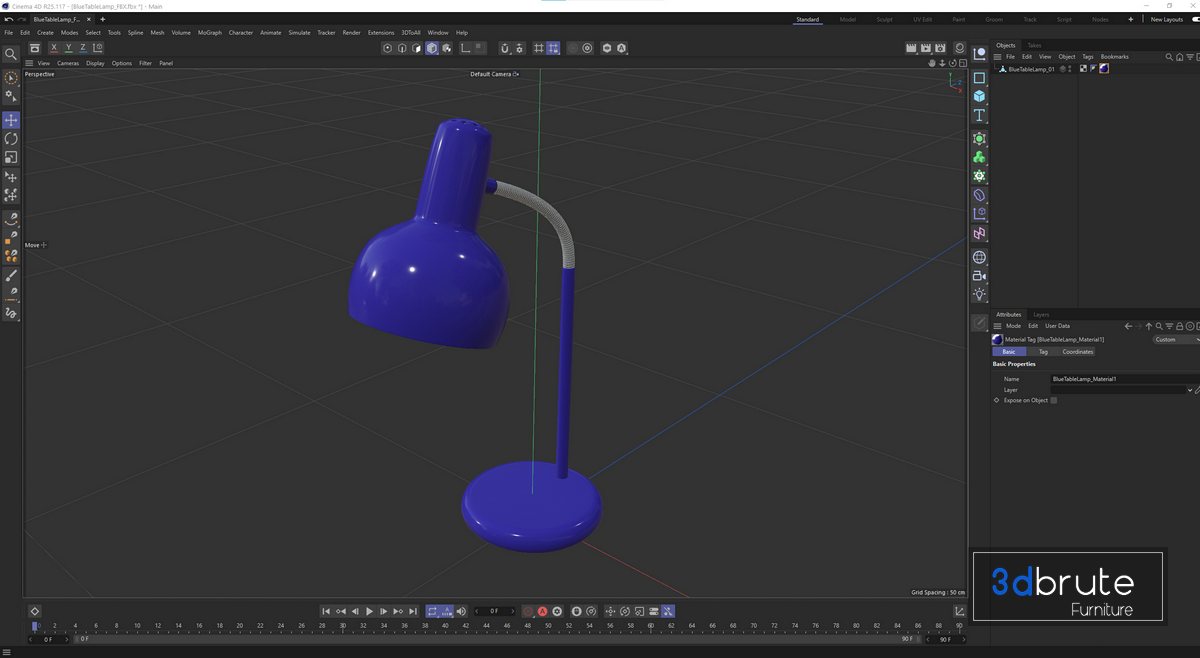1200x658 pixels.
Task: Add a Light object from palette
Action: [x=979, y=295]
